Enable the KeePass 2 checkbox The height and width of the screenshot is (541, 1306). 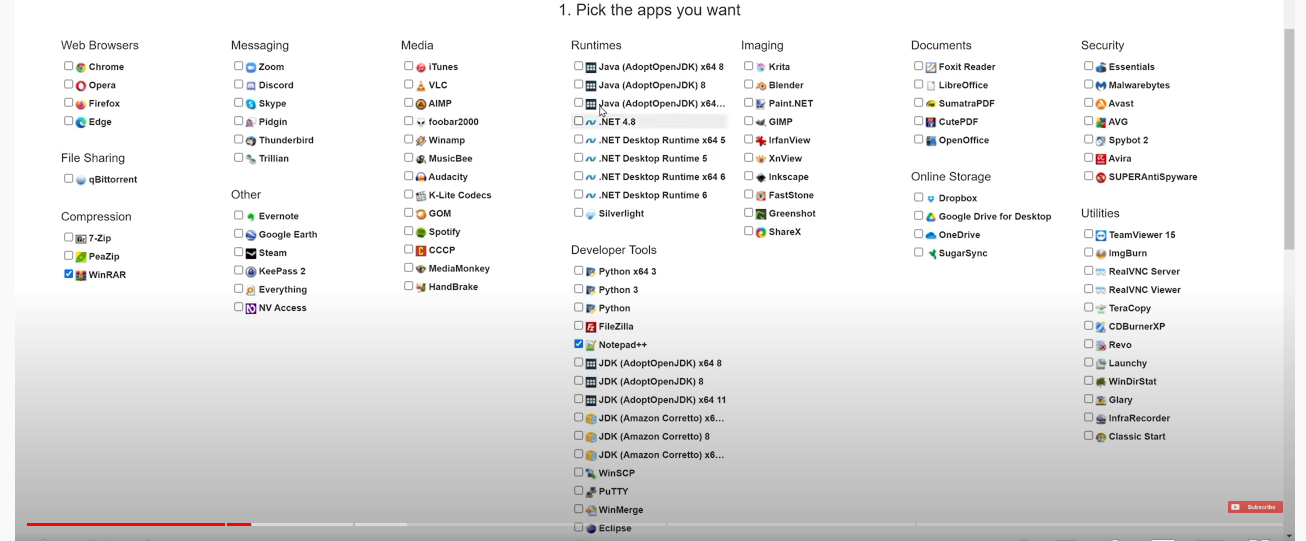238,270
